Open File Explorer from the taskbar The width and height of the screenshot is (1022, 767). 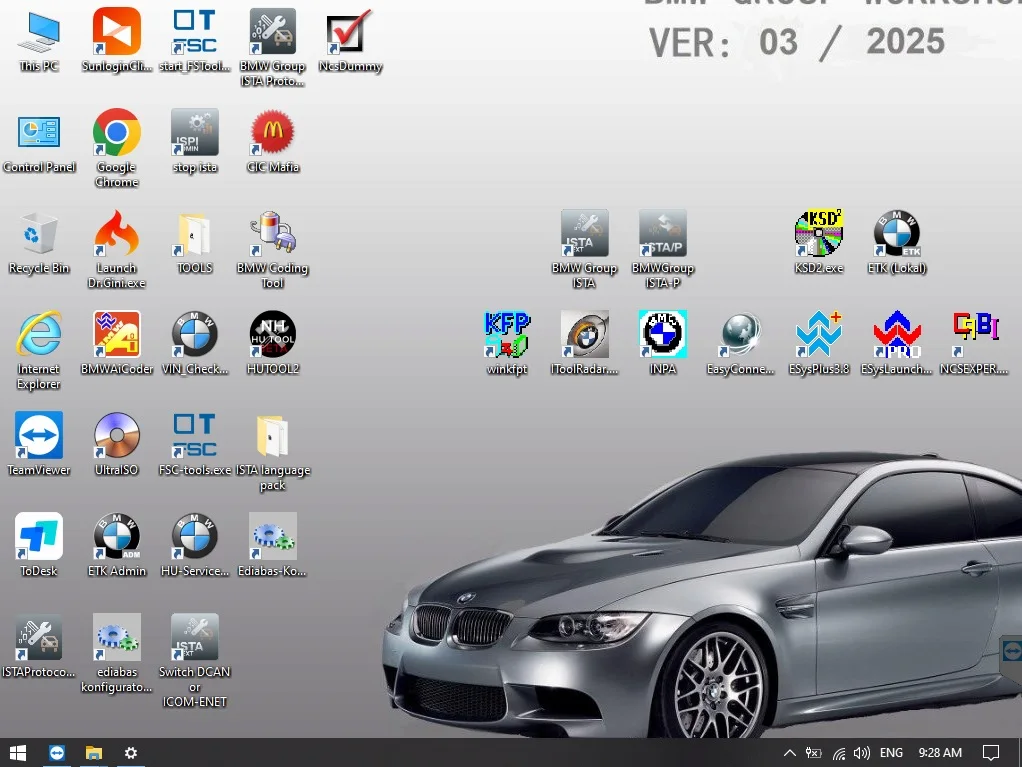93,752
